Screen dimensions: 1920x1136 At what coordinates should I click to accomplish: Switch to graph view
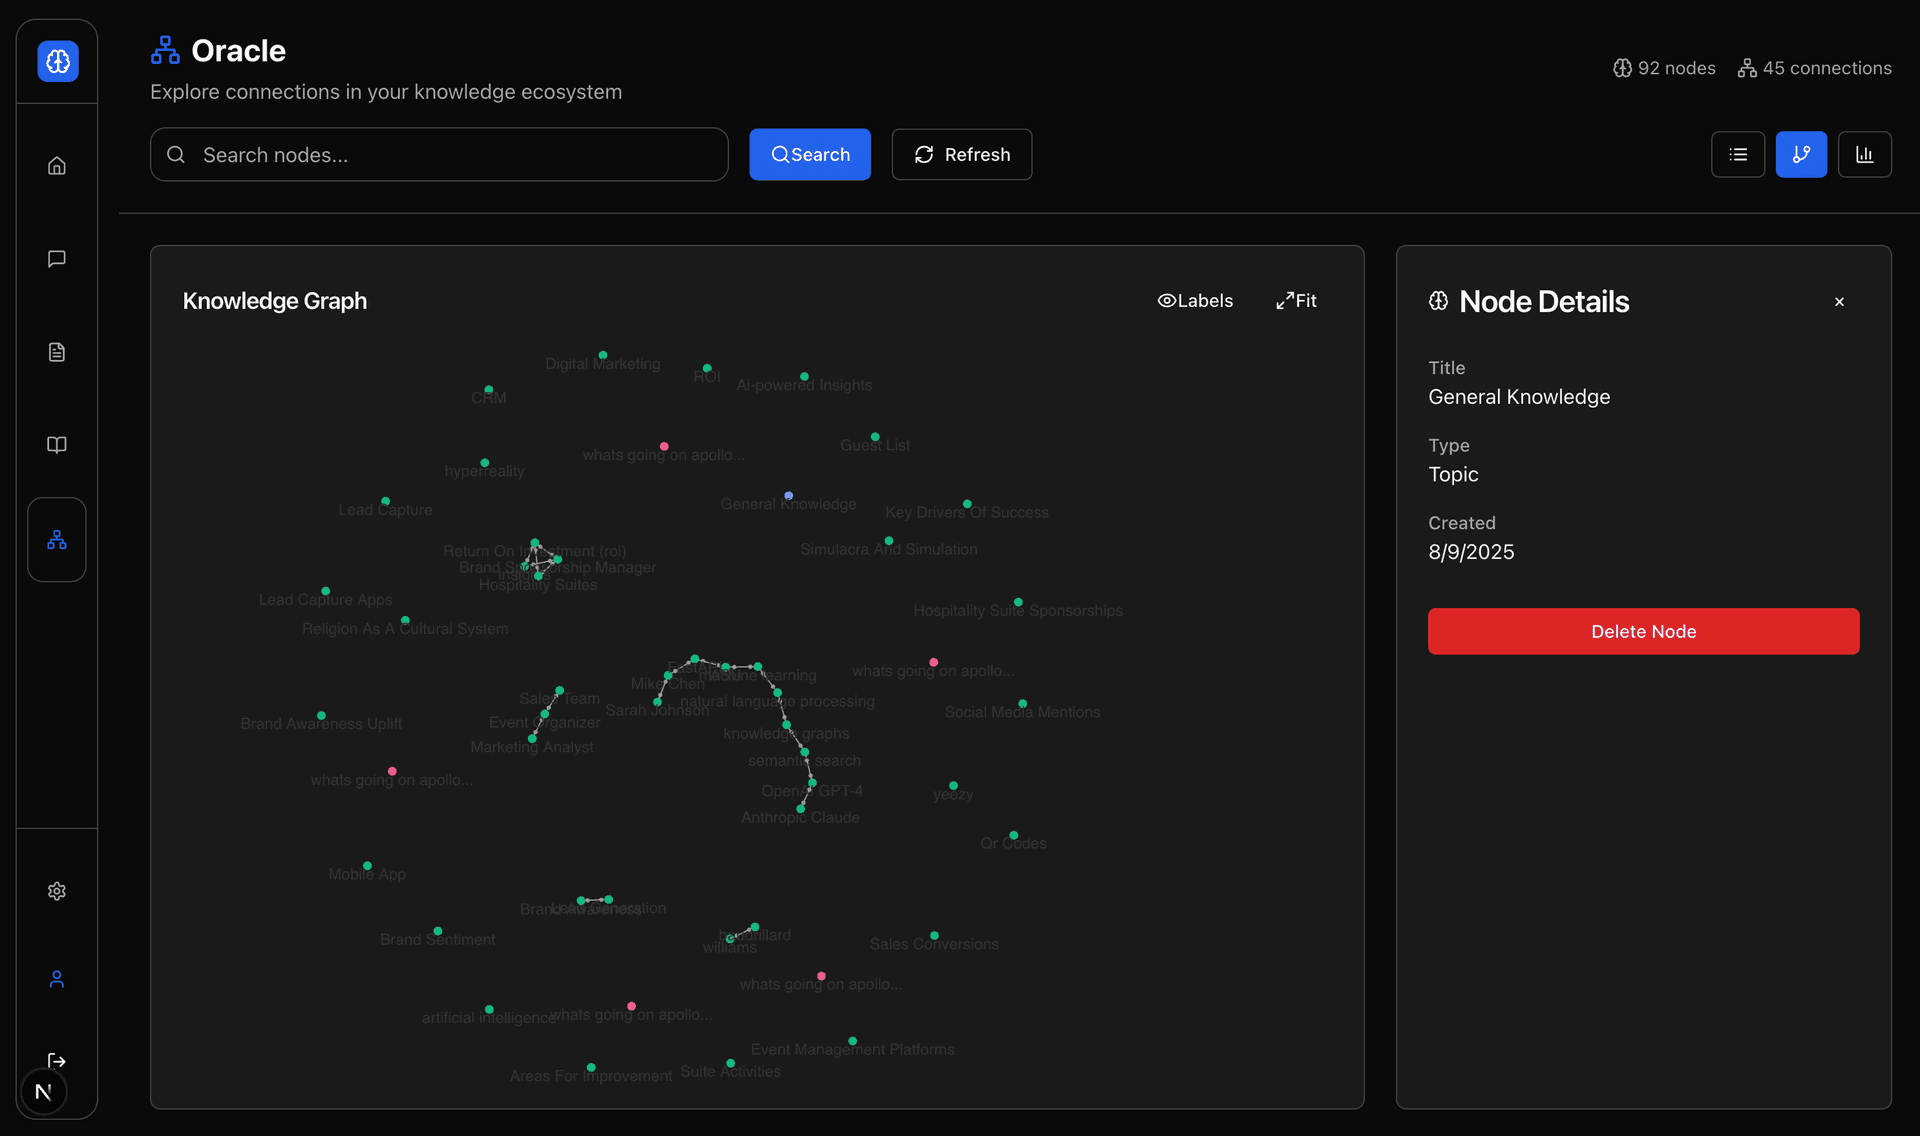[1801, 155]
